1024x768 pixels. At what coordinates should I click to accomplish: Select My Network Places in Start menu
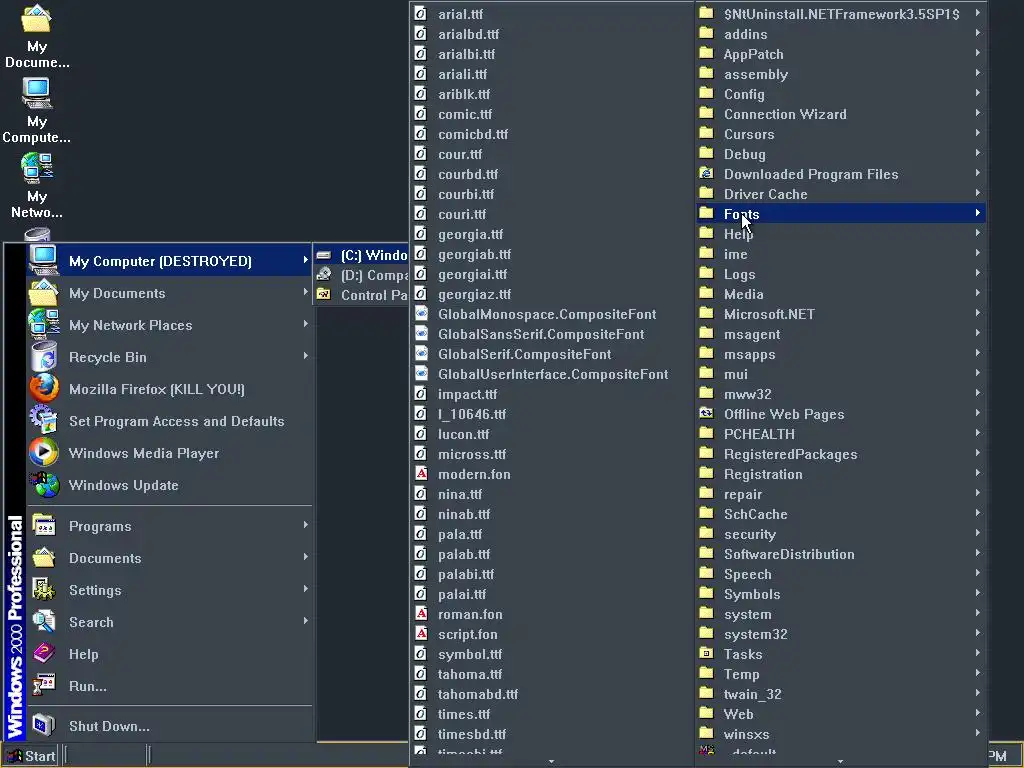point(169,325)
